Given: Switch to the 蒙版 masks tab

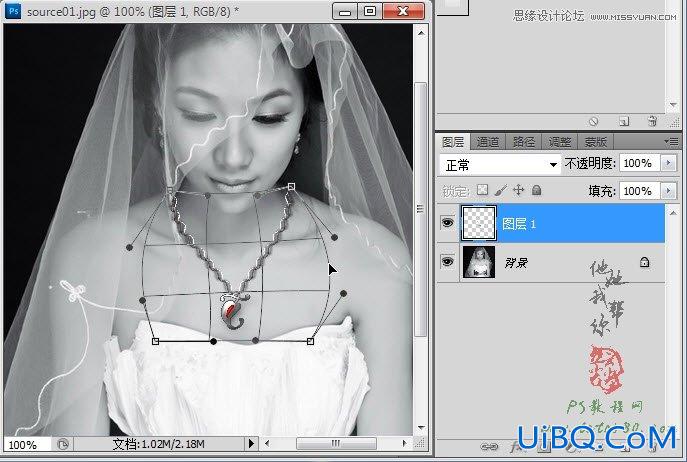Looking at the screenshot, I should 595,142.
